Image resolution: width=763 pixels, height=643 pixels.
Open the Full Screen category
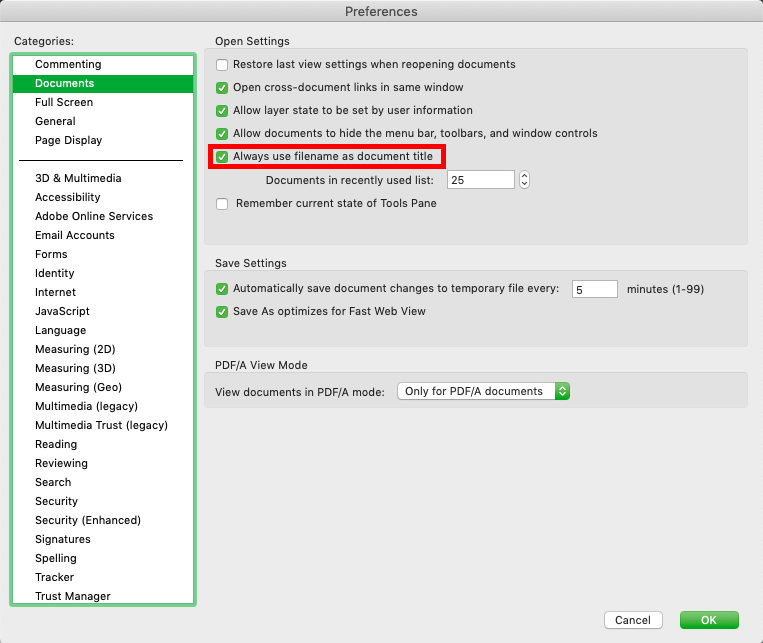coord(64,103)
